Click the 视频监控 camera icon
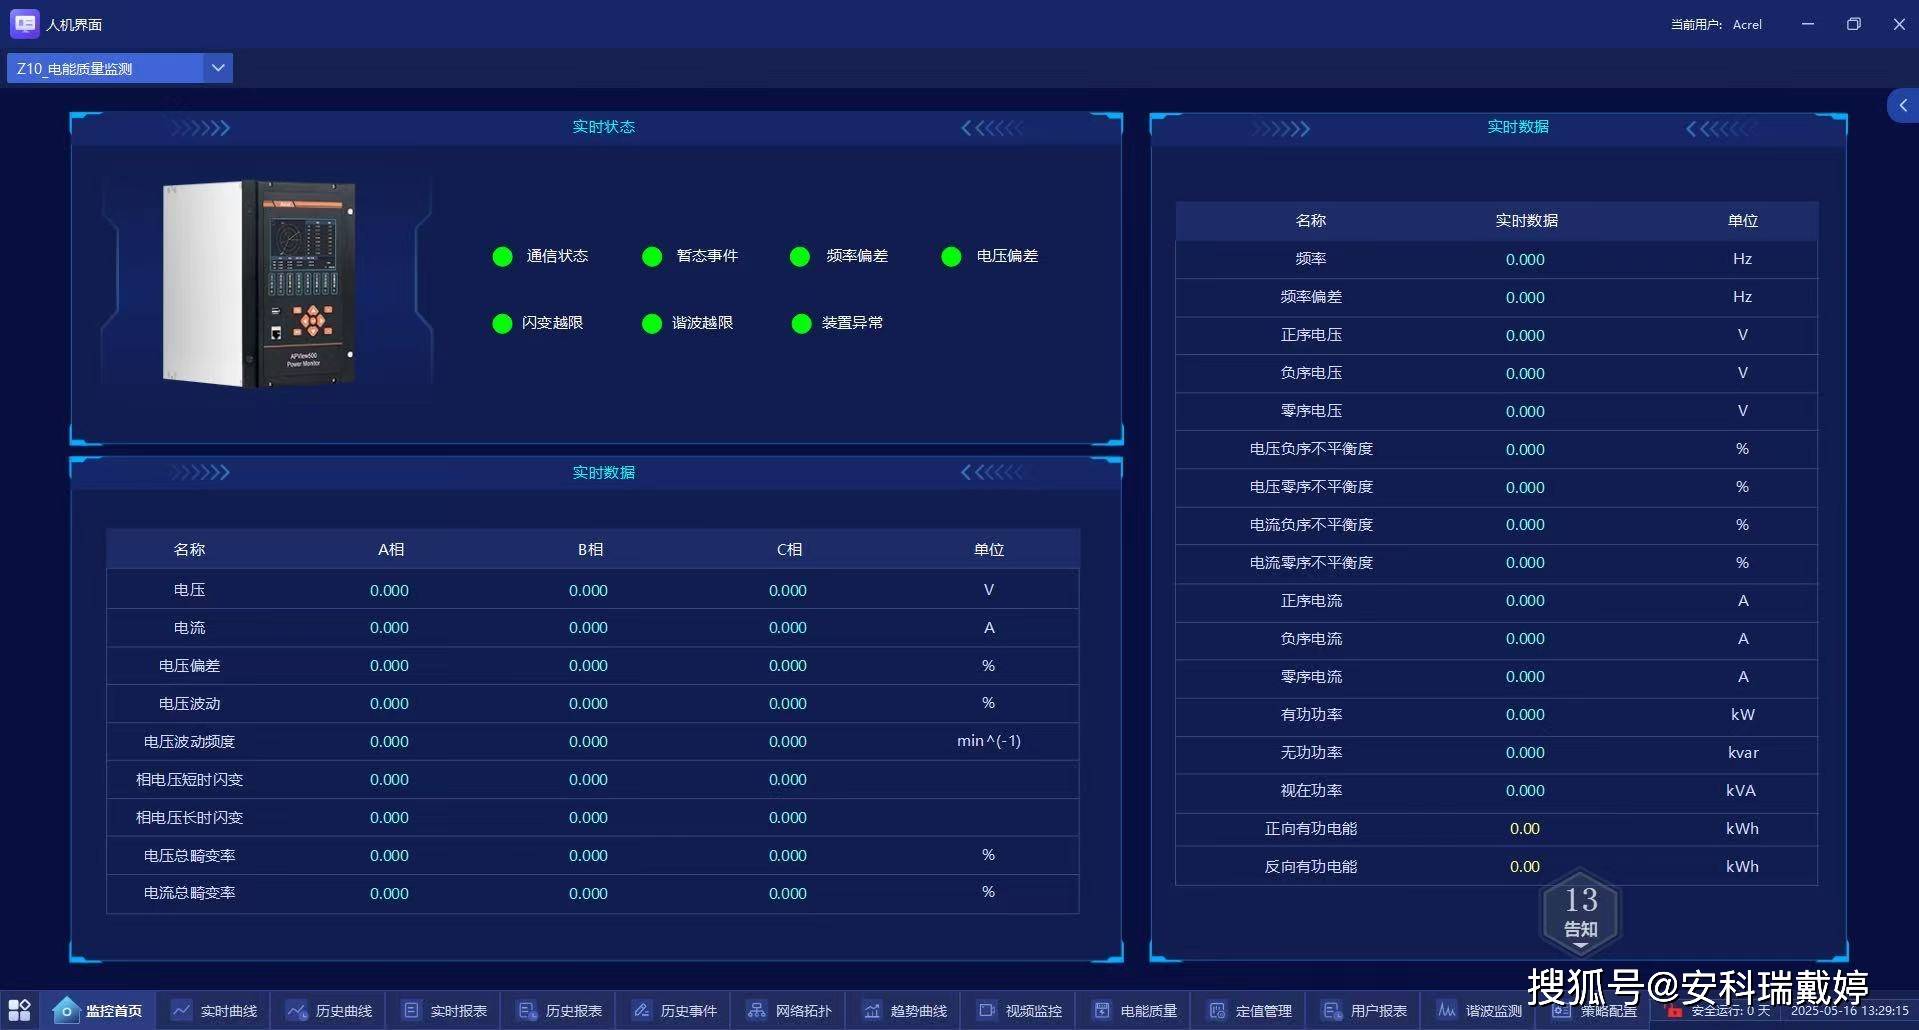 (987, 1010)
